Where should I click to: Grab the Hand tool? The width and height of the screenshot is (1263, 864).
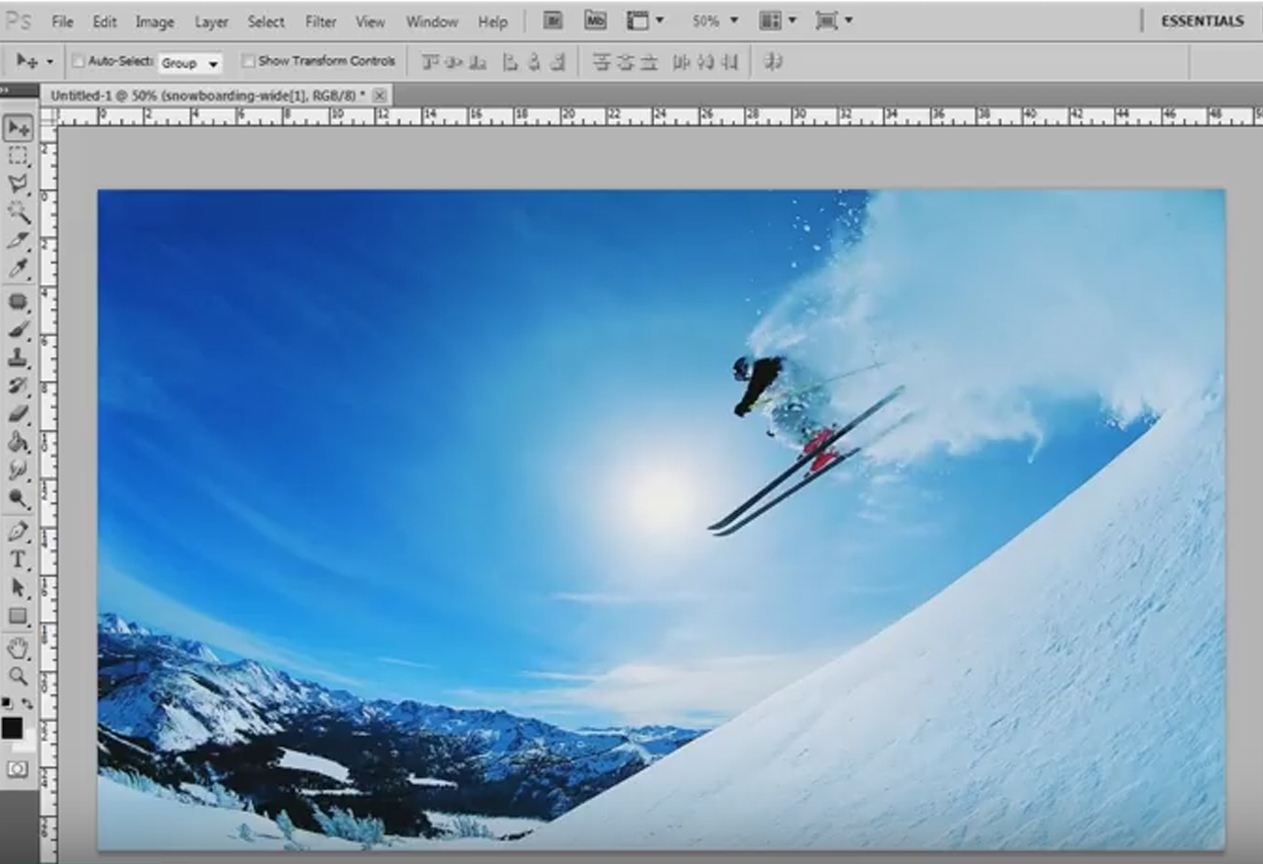17,647
